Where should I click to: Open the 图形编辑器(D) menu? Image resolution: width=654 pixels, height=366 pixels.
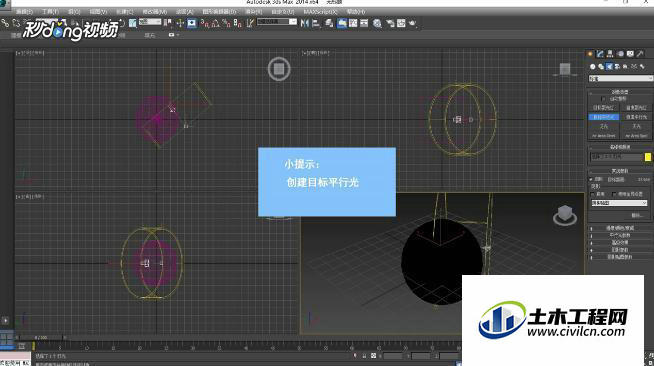(219, 12)
